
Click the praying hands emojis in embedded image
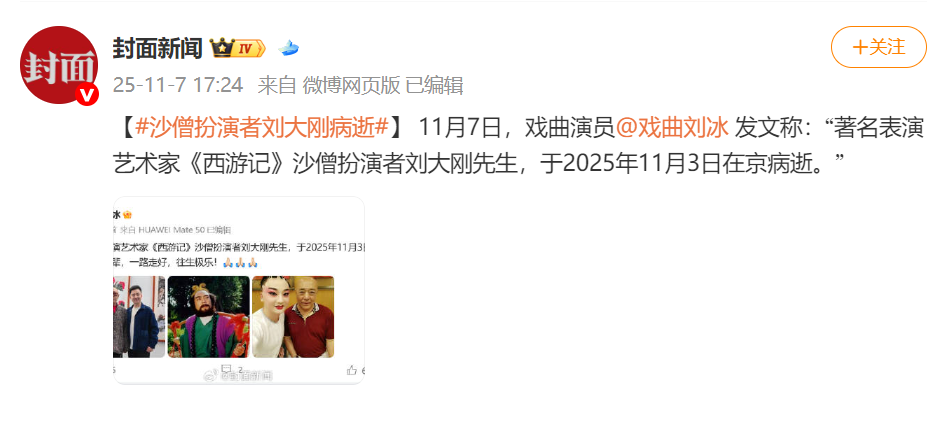pos(241,263)
